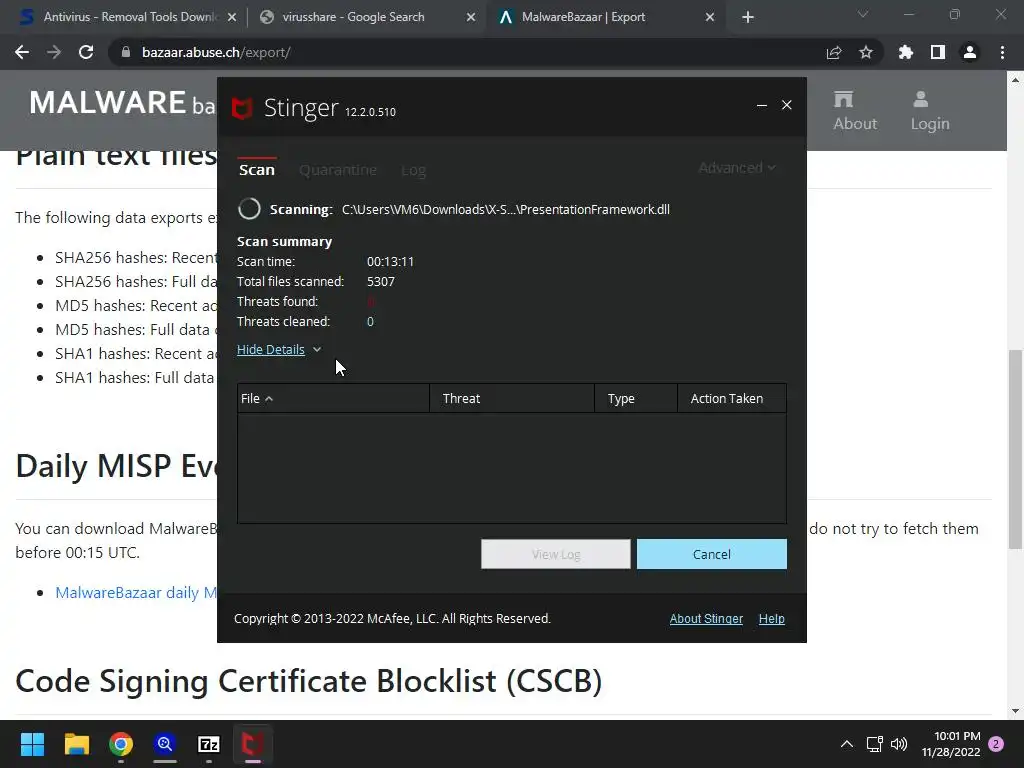Viewport: 1024px width, 768px height.
Task: Show hidden system tray icons
Action: tap(846, 744)
